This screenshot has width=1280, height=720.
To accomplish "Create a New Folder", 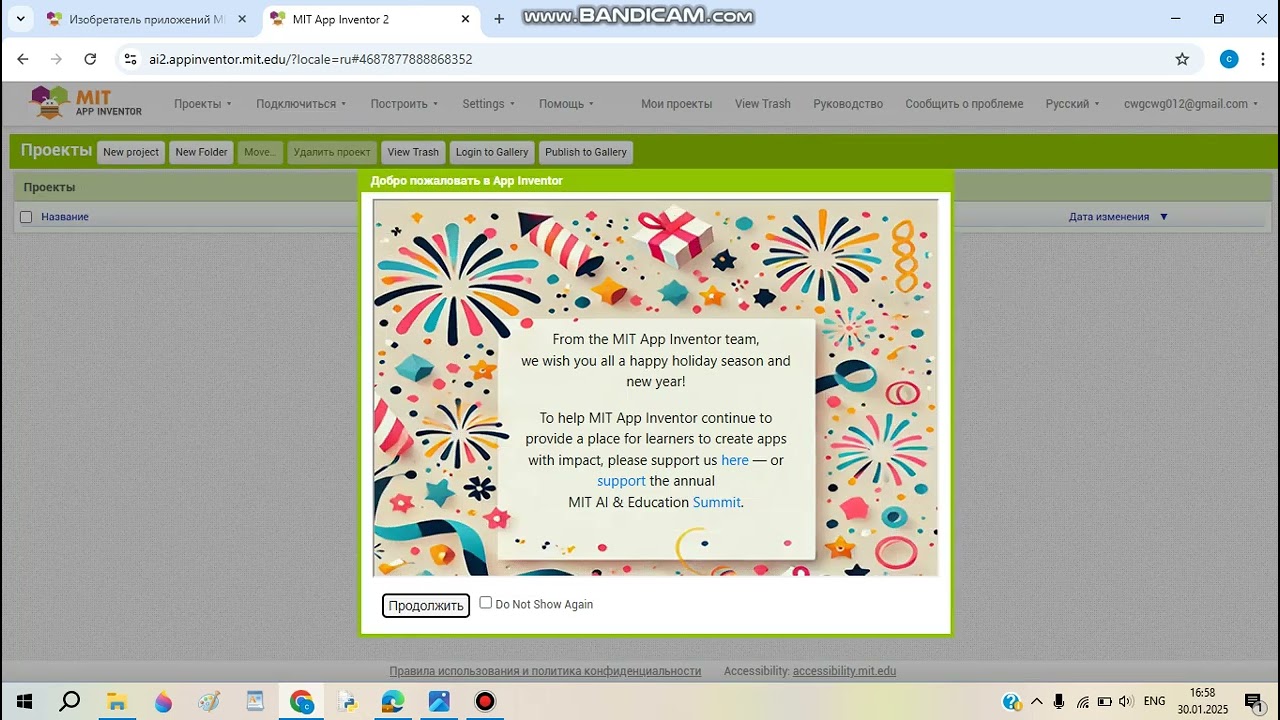I will point(201,152).
